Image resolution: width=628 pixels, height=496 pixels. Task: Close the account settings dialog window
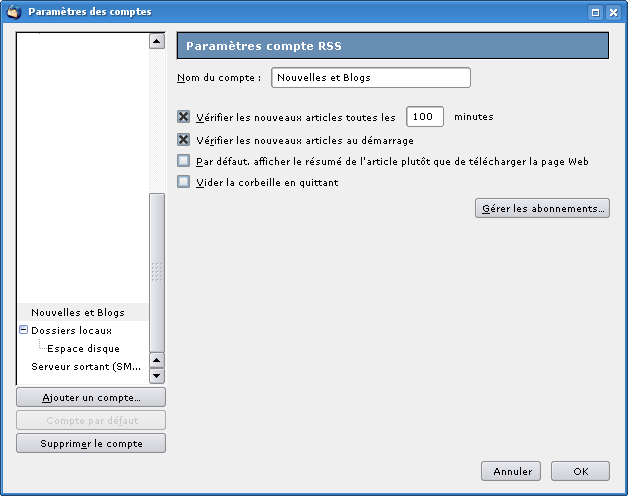coord(613,12)
